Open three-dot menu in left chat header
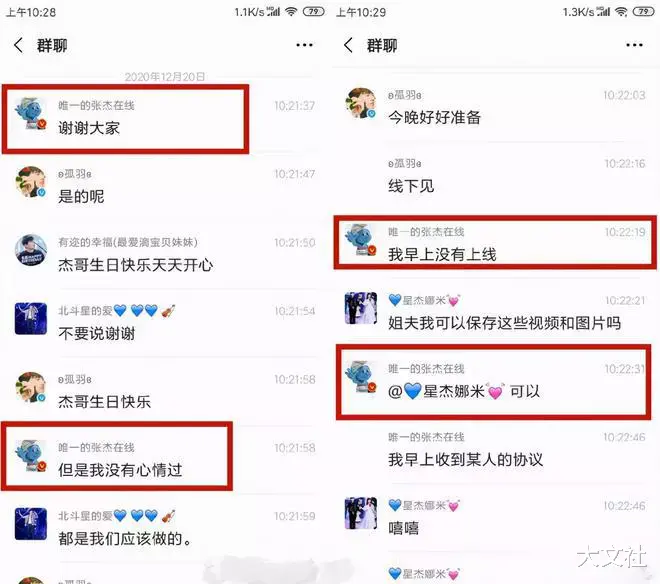The image size is (660, 584). coord(304,45)
